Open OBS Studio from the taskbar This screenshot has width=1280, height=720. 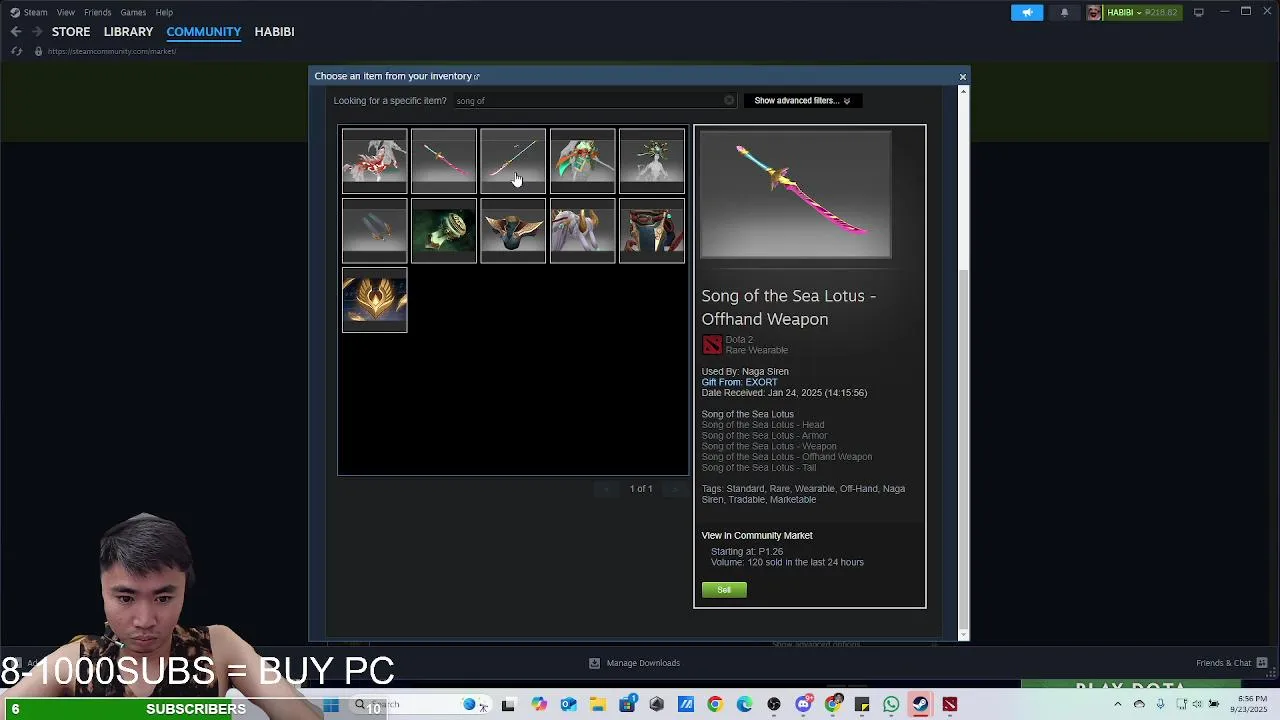click(774, 705)
